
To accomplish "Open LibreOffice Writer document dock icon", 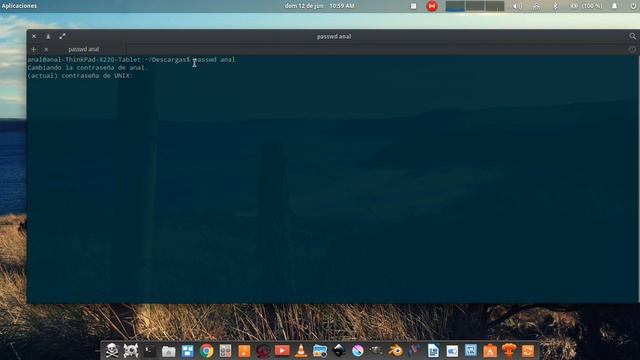I will (433, 351).
